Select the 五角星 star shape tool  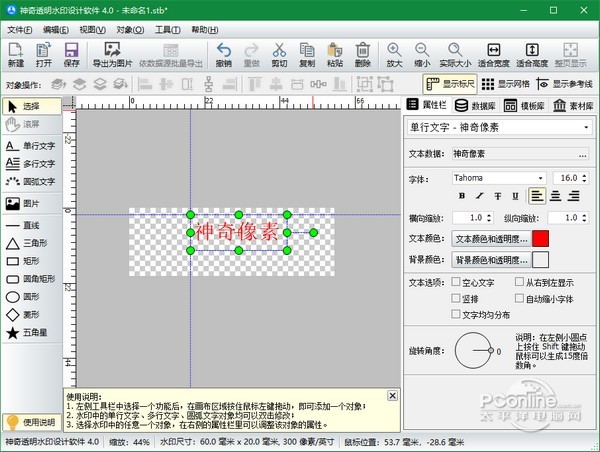[32, 331]
